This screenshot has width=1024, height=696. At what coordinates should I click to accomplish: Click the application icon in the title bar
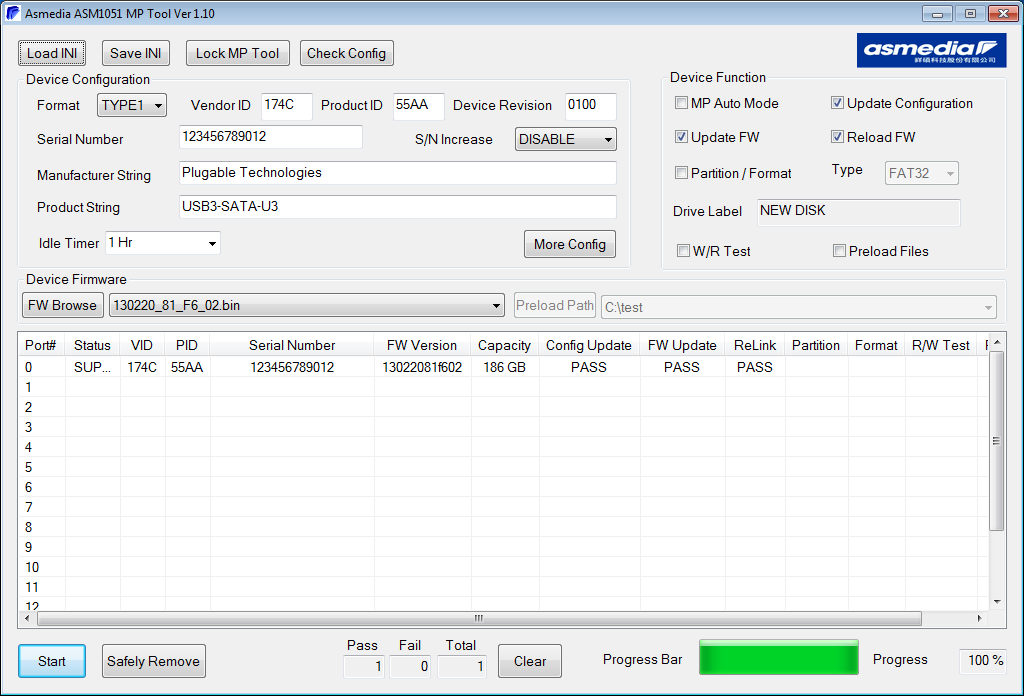(x=12, y=12)
